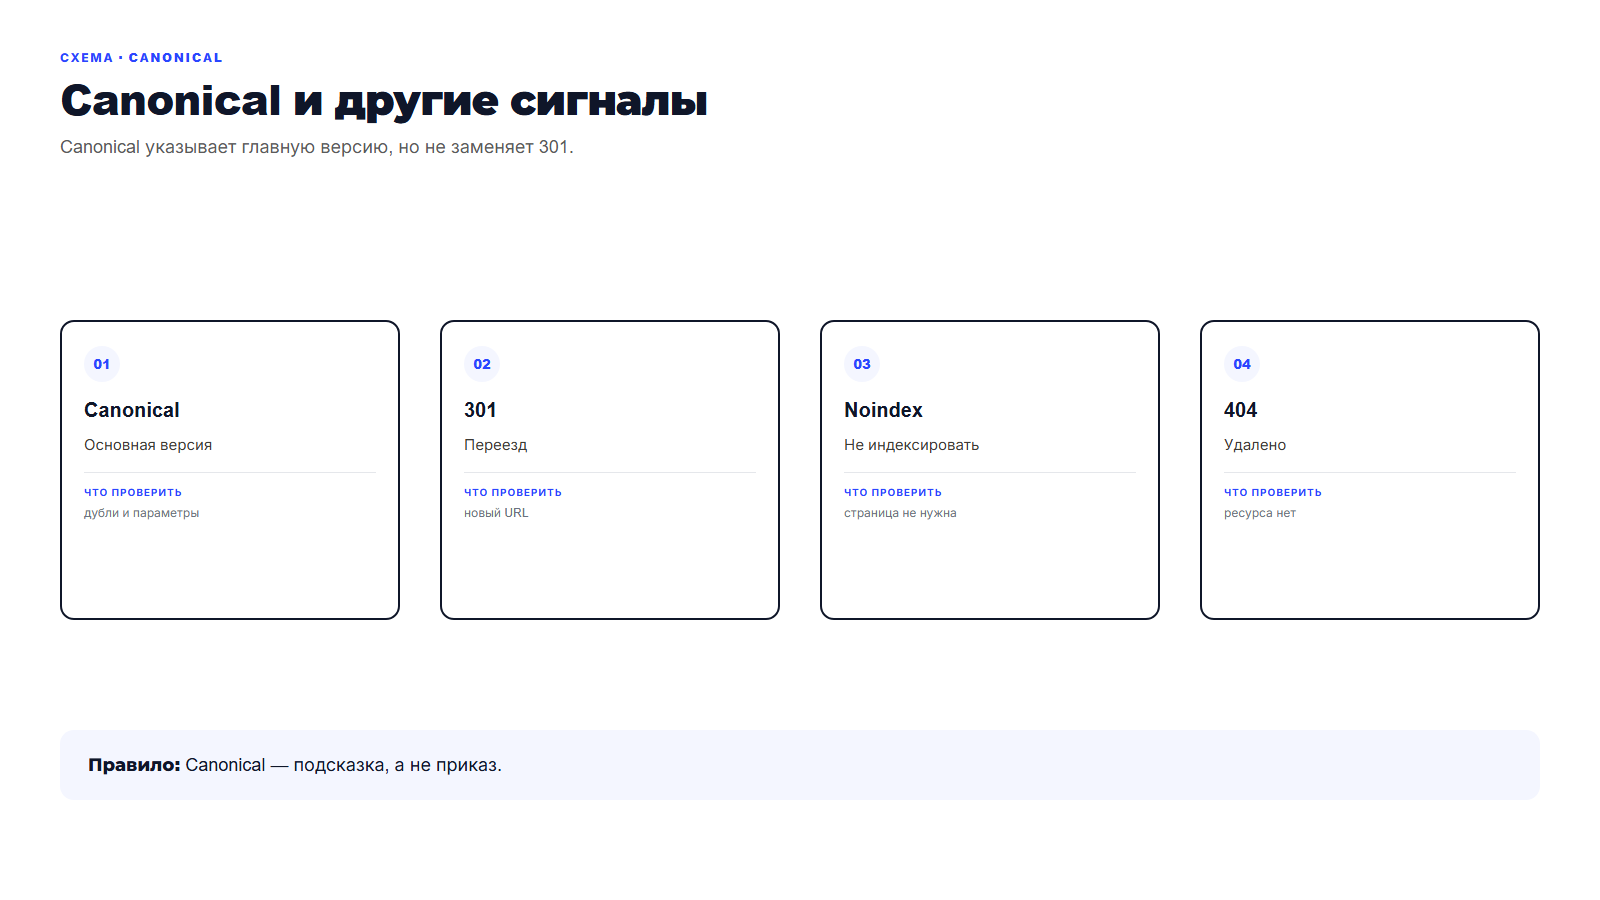Image resolution: width=1600 pixels, height=900 pixels.
Task: Click the text 'Переезд'
Action: (x=495, y=445)
